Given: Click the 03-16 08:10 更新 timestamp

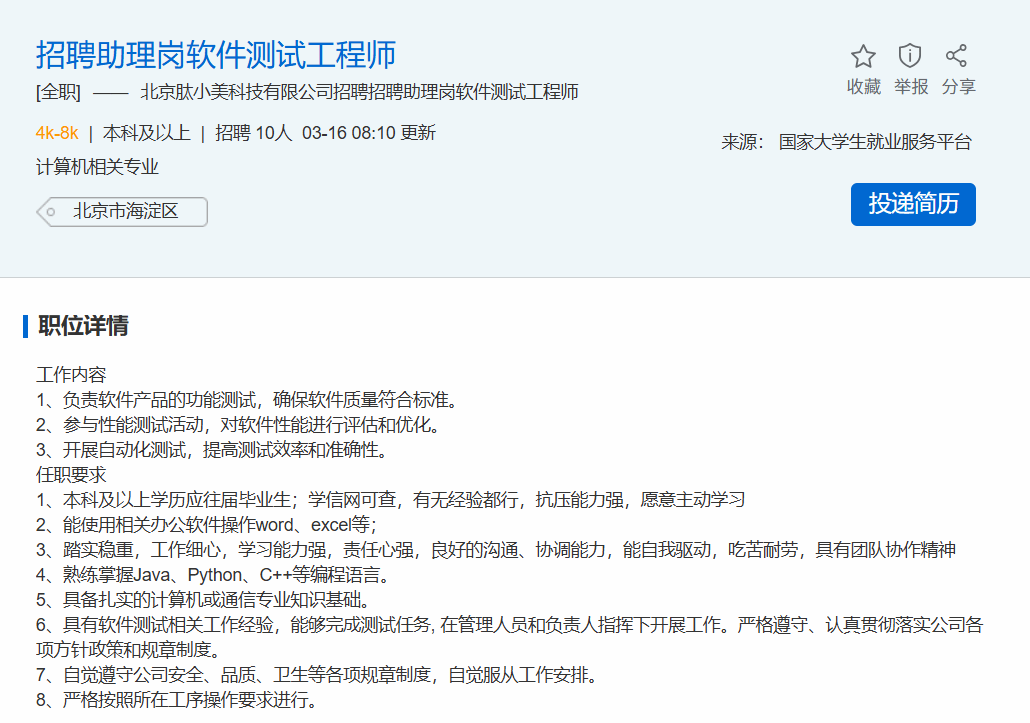Looking at the screenshot, I should pyautogui.click(x=369, y=133).
